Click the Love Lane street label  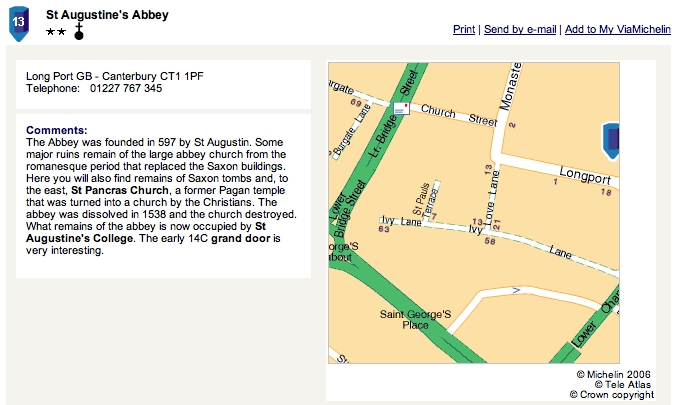coord(491,198)
